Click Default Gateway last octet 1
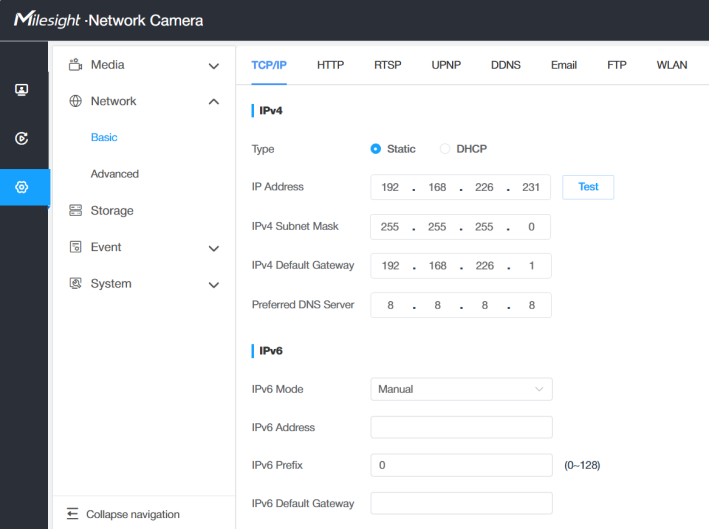The height and width of the screenshot is (529, 709). coord(532,265)
